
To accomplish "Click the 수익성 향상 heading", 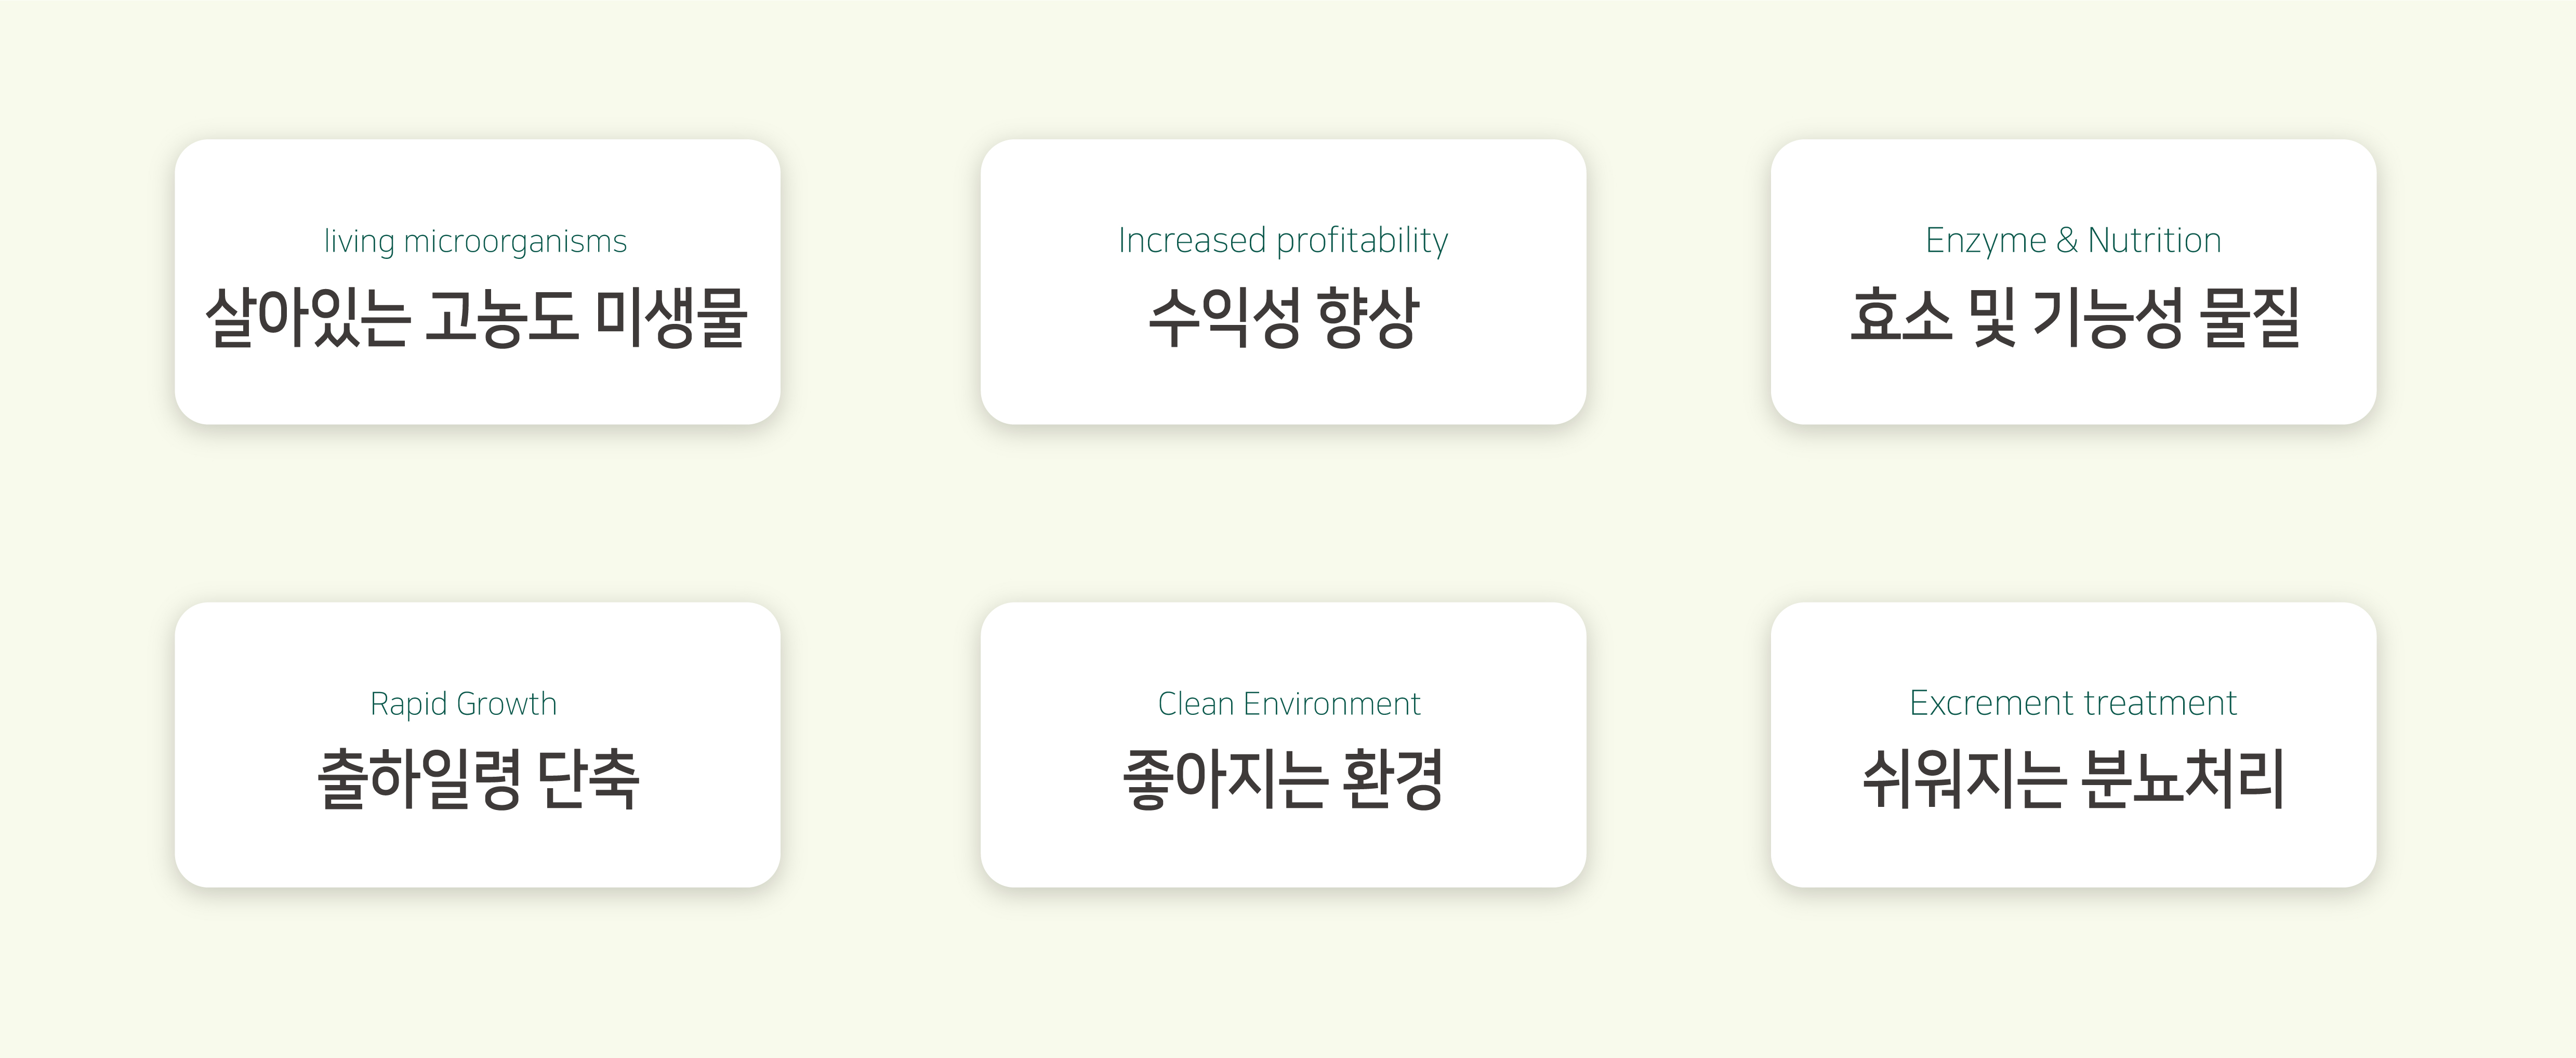I will [1283, 317].
